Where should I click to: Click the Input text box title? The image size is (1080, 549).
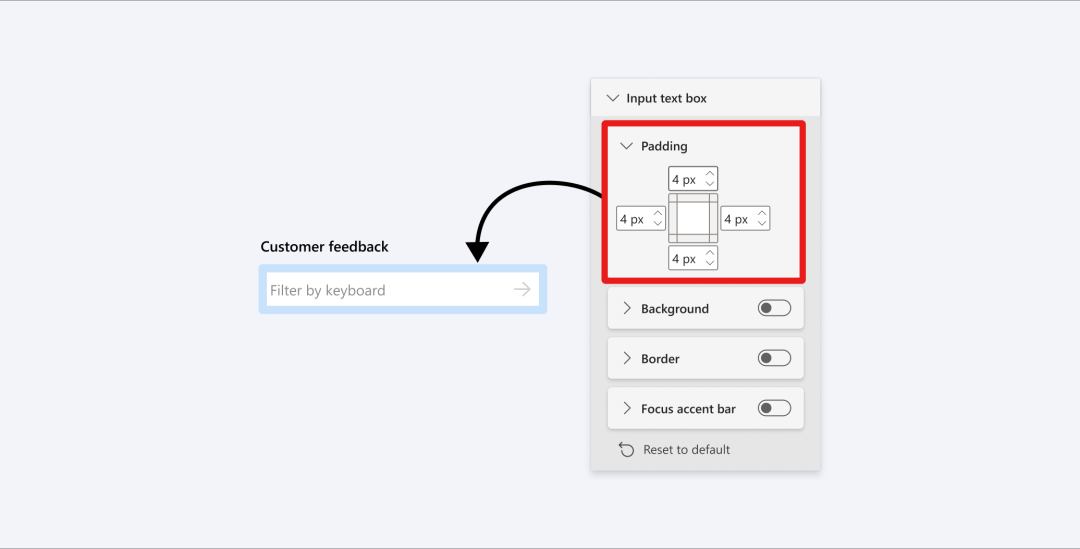pos(666,99)
